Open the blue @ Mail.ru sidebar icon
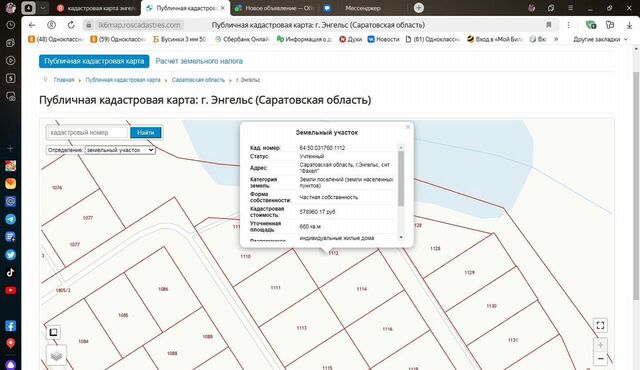The height and width of the screenshot is (370, 640). click(11, 201)
